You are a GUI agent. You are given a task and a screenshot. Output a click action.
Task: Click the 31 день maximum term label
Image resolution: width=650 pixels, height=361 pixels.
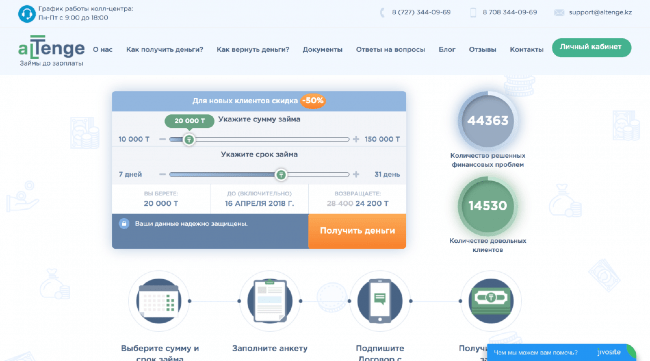pos(387,174)
